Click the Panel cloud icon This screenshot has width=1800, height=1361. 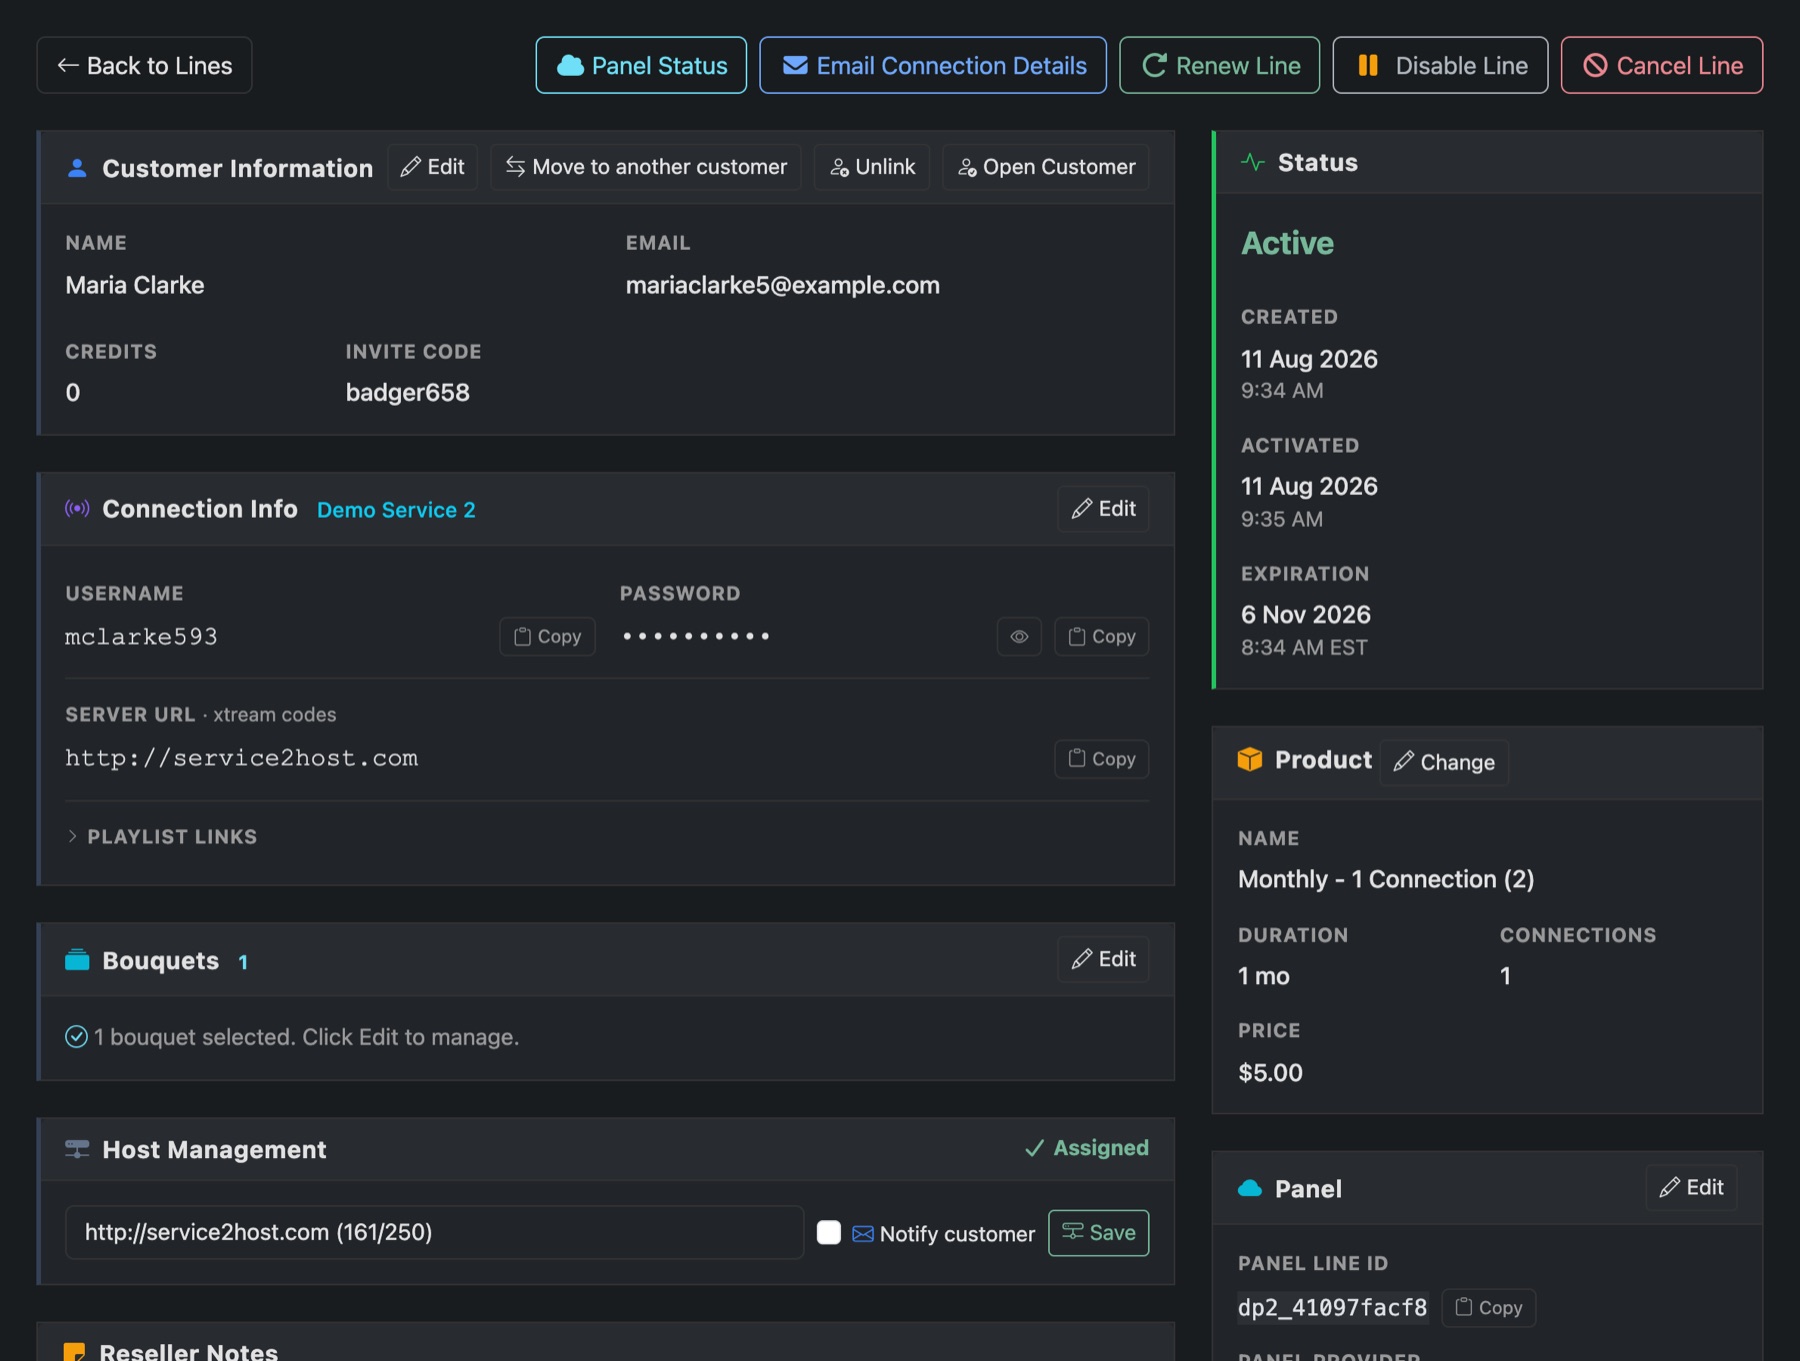click(1250, 1189)
